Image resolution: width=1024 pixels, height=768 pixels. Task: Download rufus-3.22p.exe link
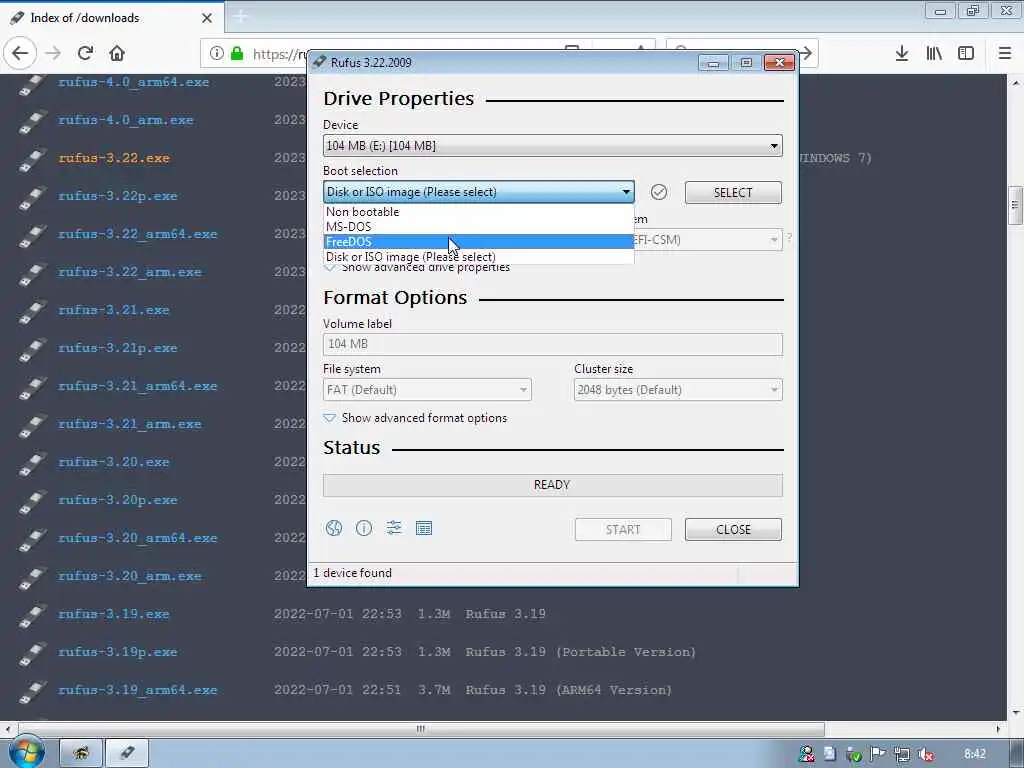point(118,196)
